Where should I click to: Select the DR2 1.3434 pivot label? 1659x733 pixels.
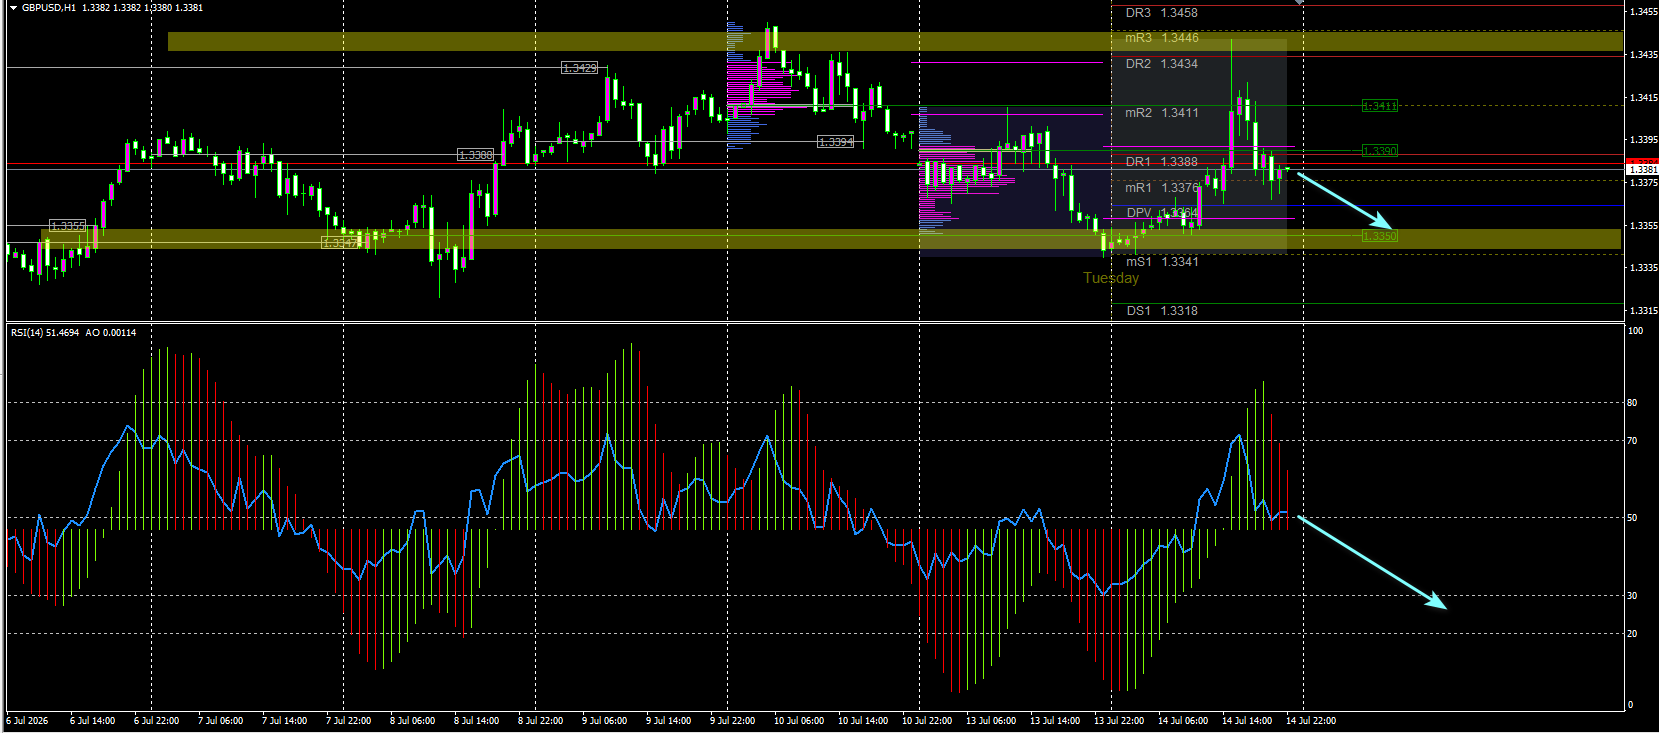click(x=1161, y=64)
